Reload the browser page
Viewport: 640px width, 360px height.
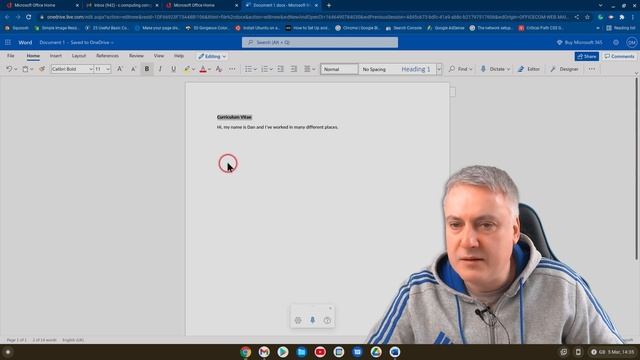point(29,17)
